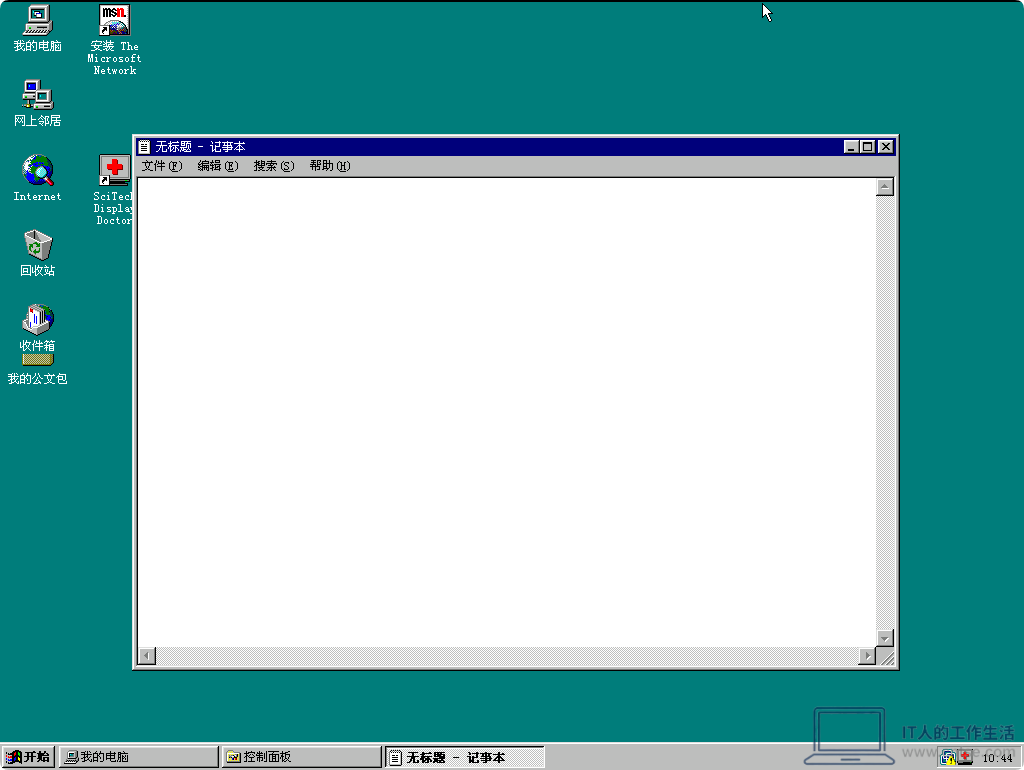Click the Notepad title bar system icon

click(x=144, y=147)
